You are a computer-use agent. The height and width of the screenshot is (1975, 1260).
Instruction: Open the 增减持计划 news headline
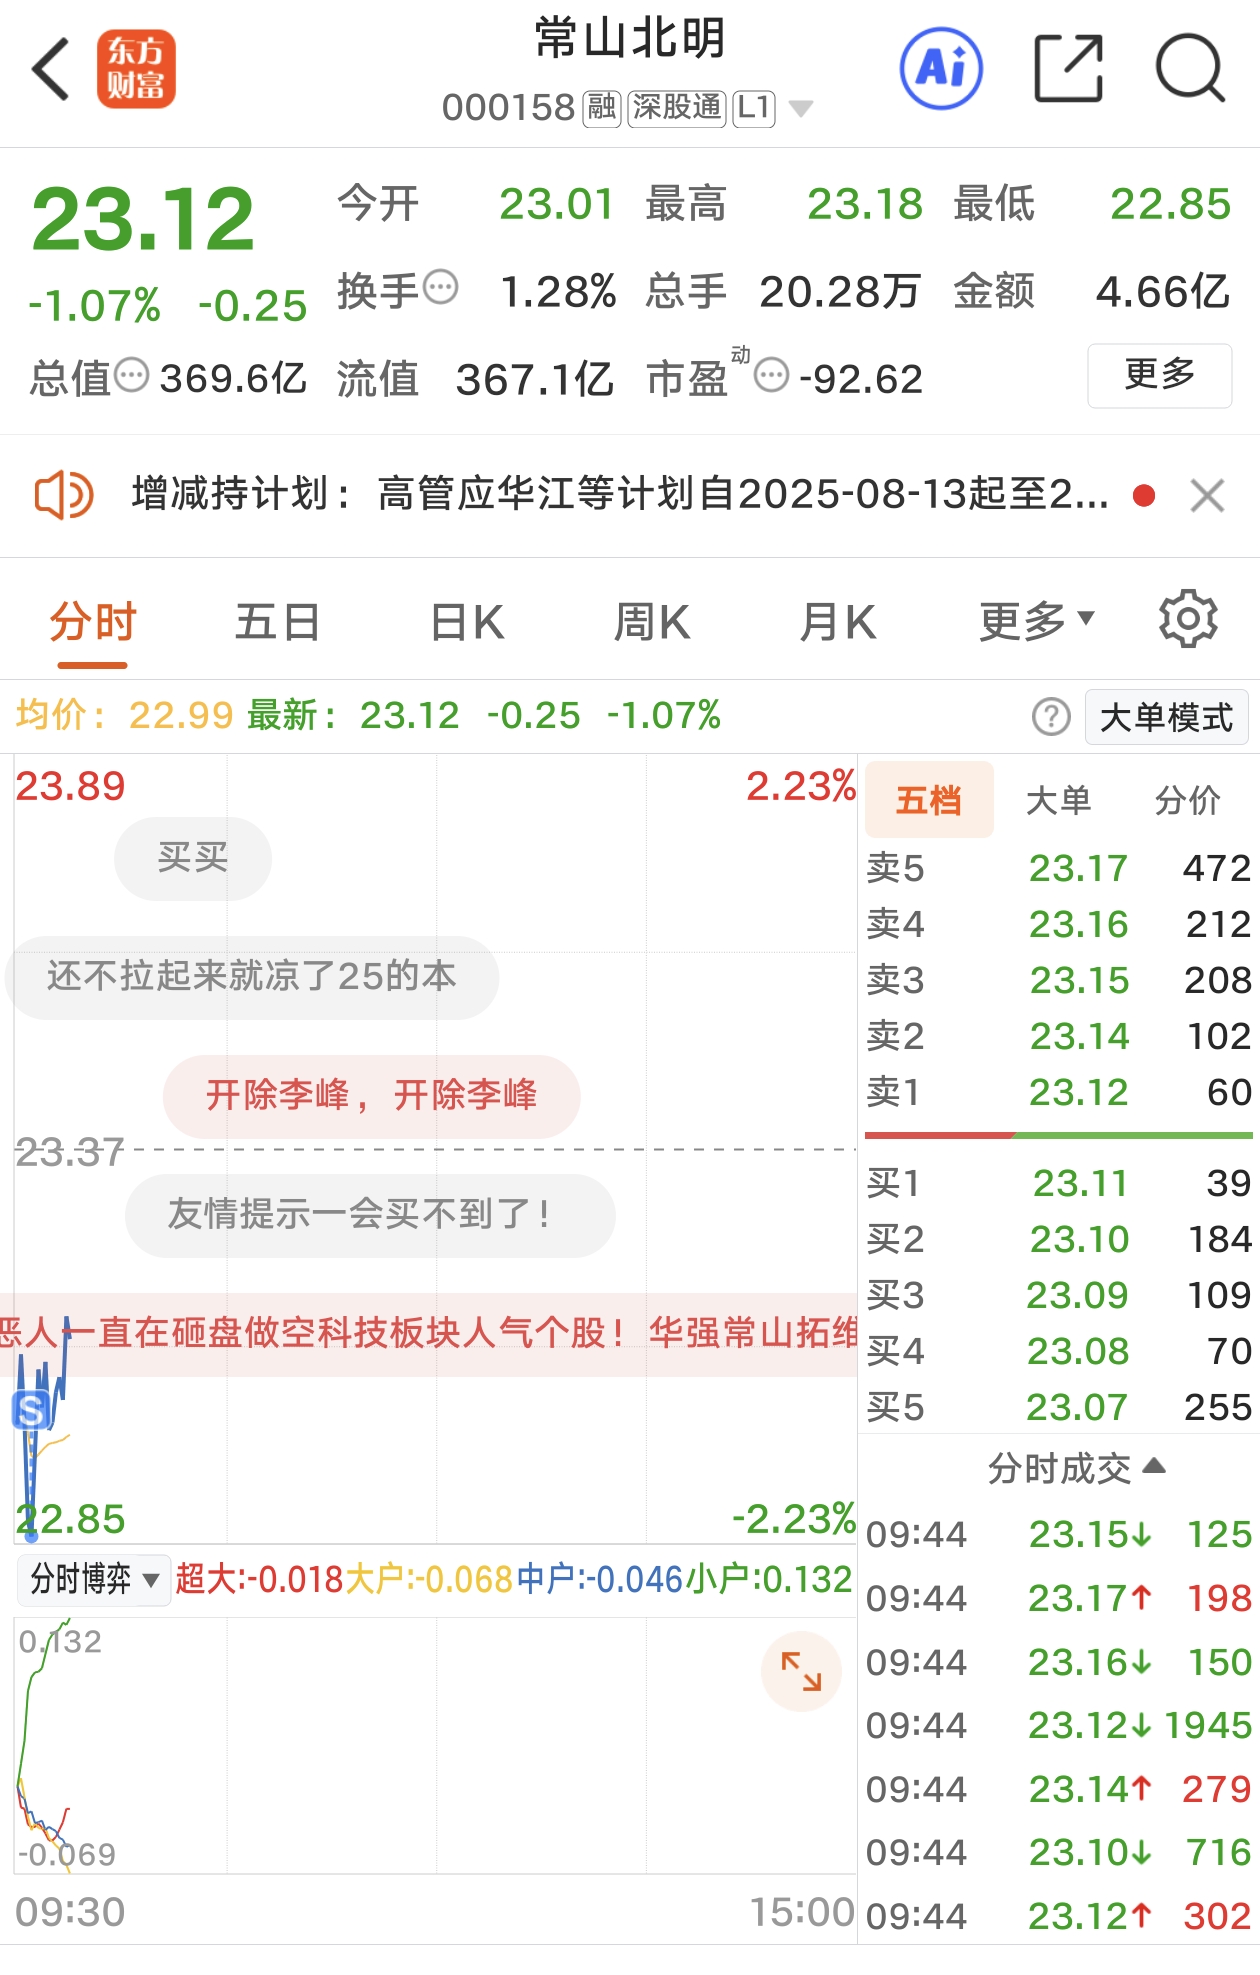point(620,494)
